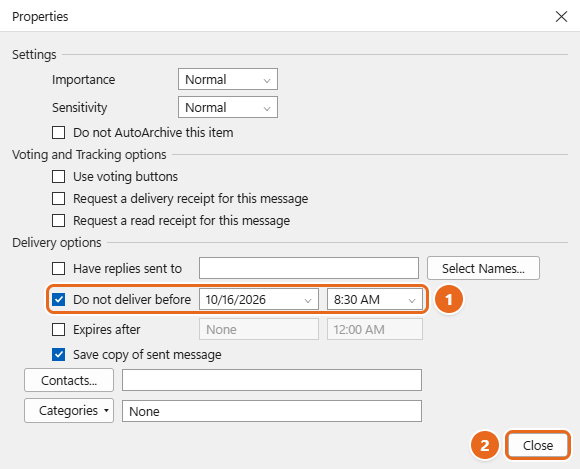Click the Categories field showing None

[272, 411]
